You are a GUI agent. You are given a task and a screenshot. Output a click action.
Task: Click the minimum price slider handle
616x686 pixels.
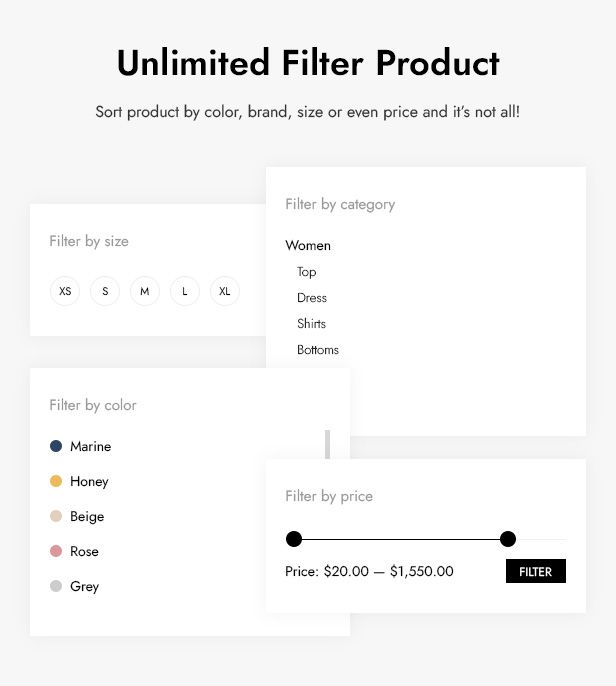(294, 539)
